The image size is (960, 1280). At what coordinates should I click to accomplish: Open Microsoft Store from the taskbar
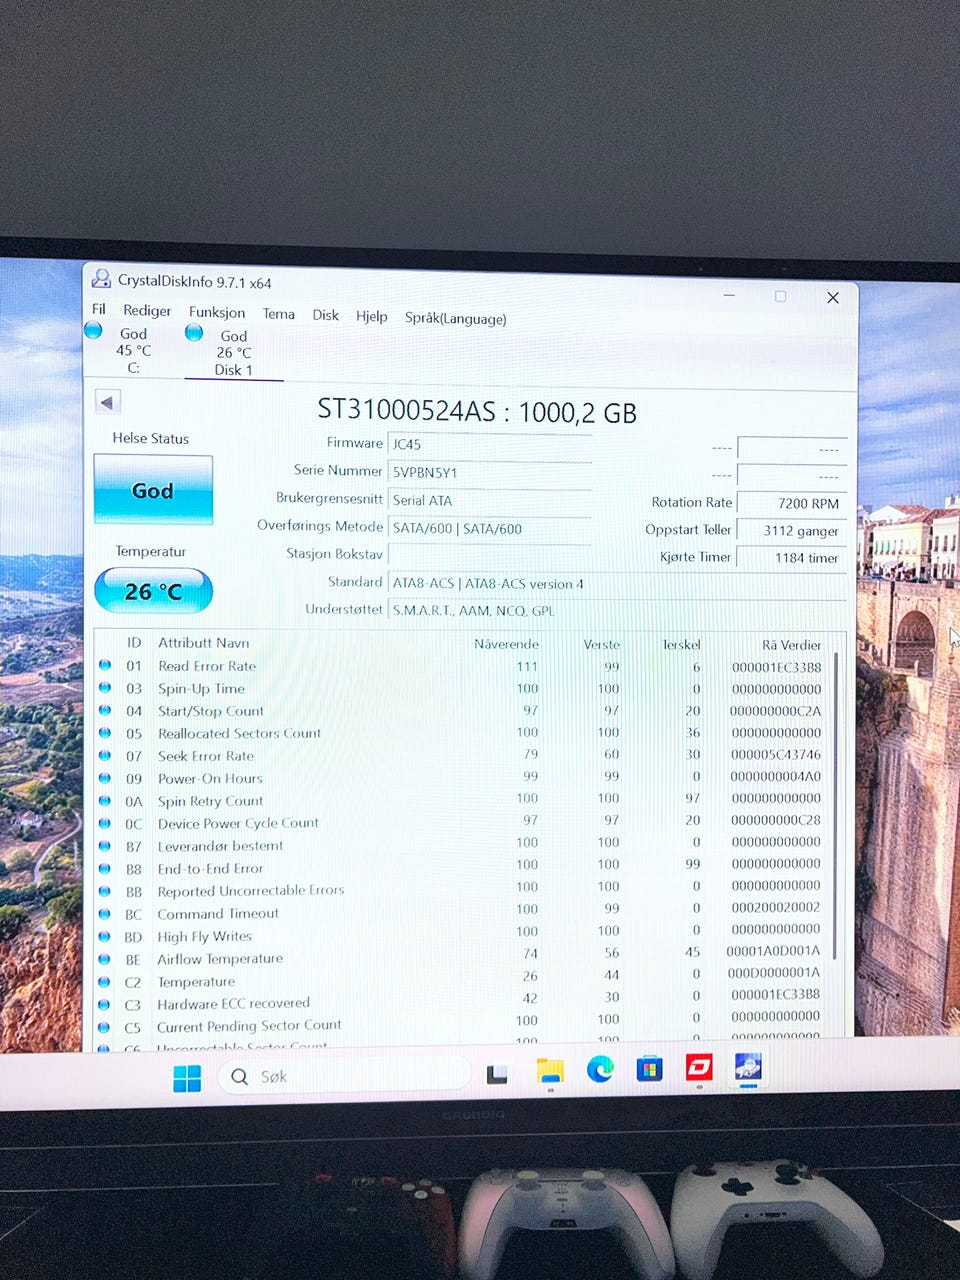coord(650,1069)
